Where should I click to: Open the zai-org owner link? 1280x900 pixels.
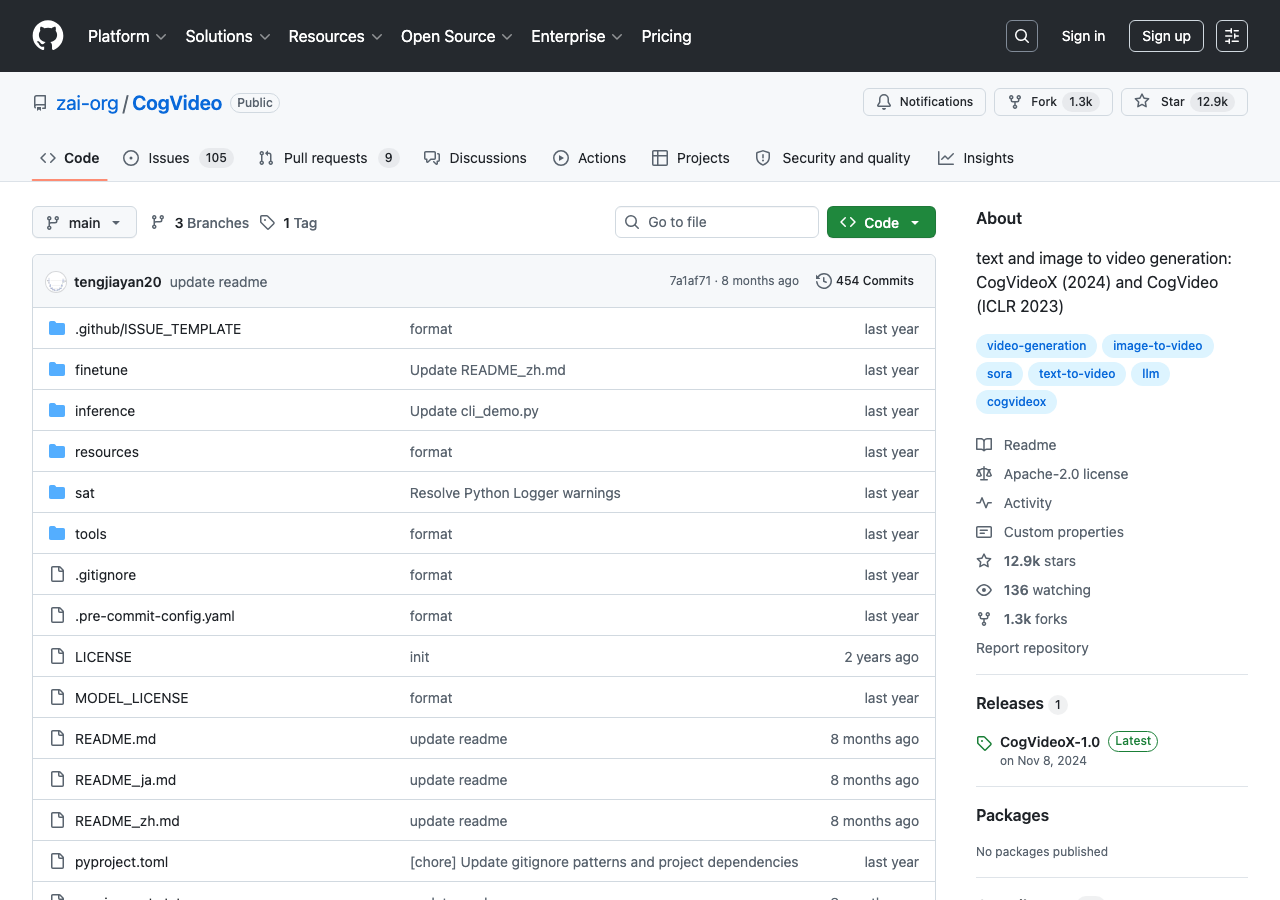pyautogui.click(x=87, y=103)
